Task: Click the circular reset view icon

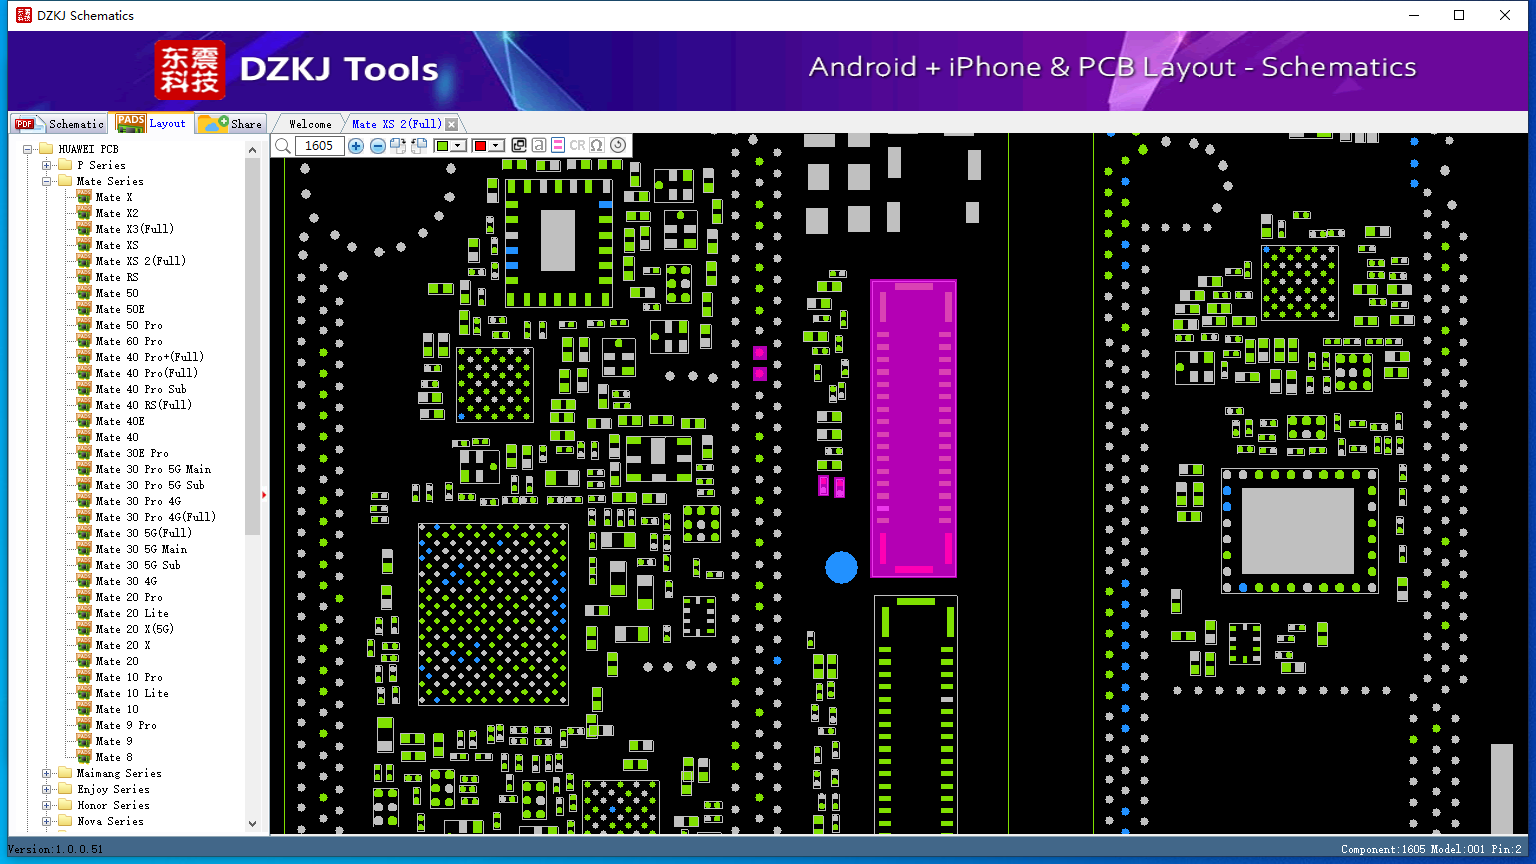Action: pyautogui.click(x=618, y=146)
